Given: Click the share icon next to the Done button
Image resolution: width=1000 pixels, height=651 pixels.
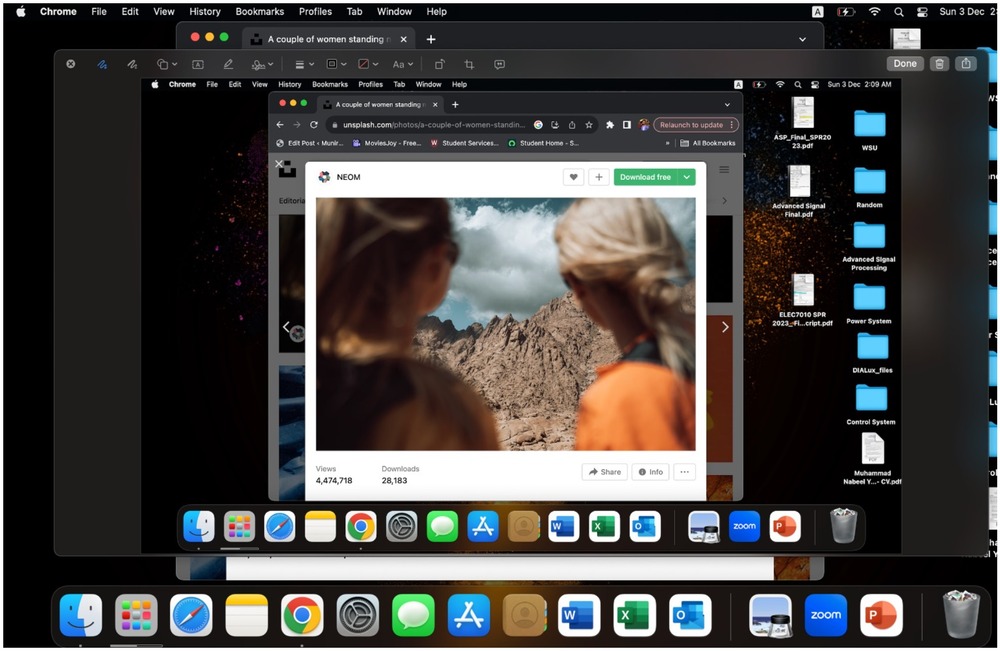Looking at the screenshot, I should point(966,64).
